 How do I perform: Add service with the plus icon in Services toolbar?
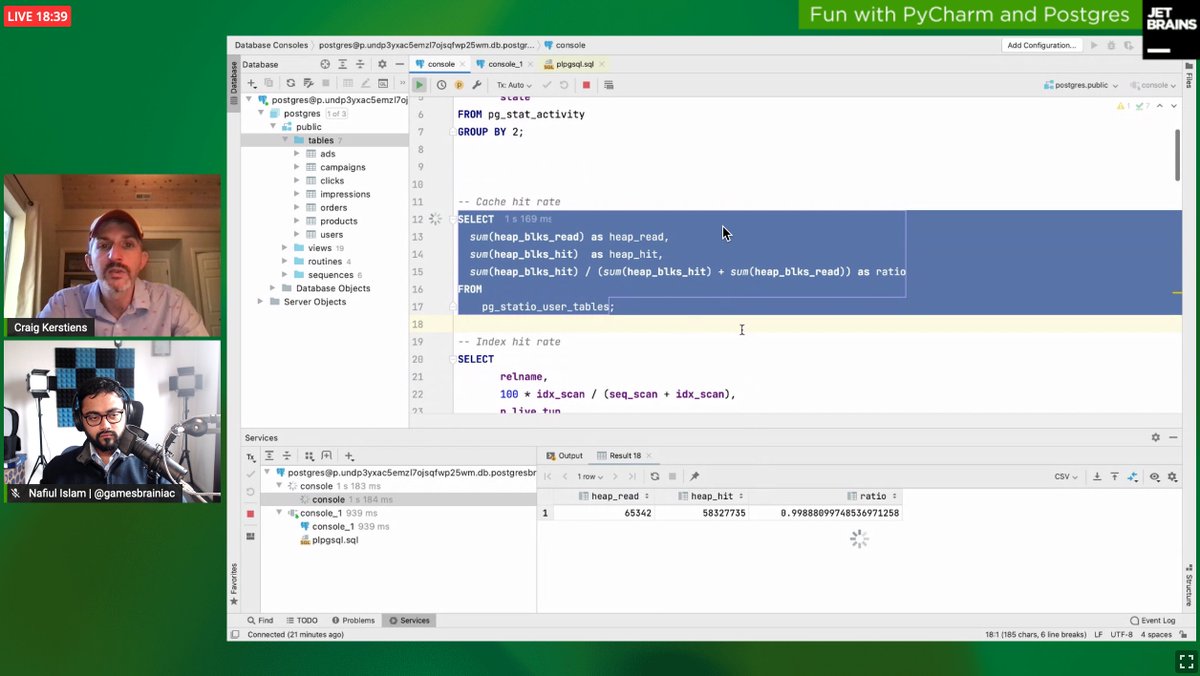pos(349,456)
